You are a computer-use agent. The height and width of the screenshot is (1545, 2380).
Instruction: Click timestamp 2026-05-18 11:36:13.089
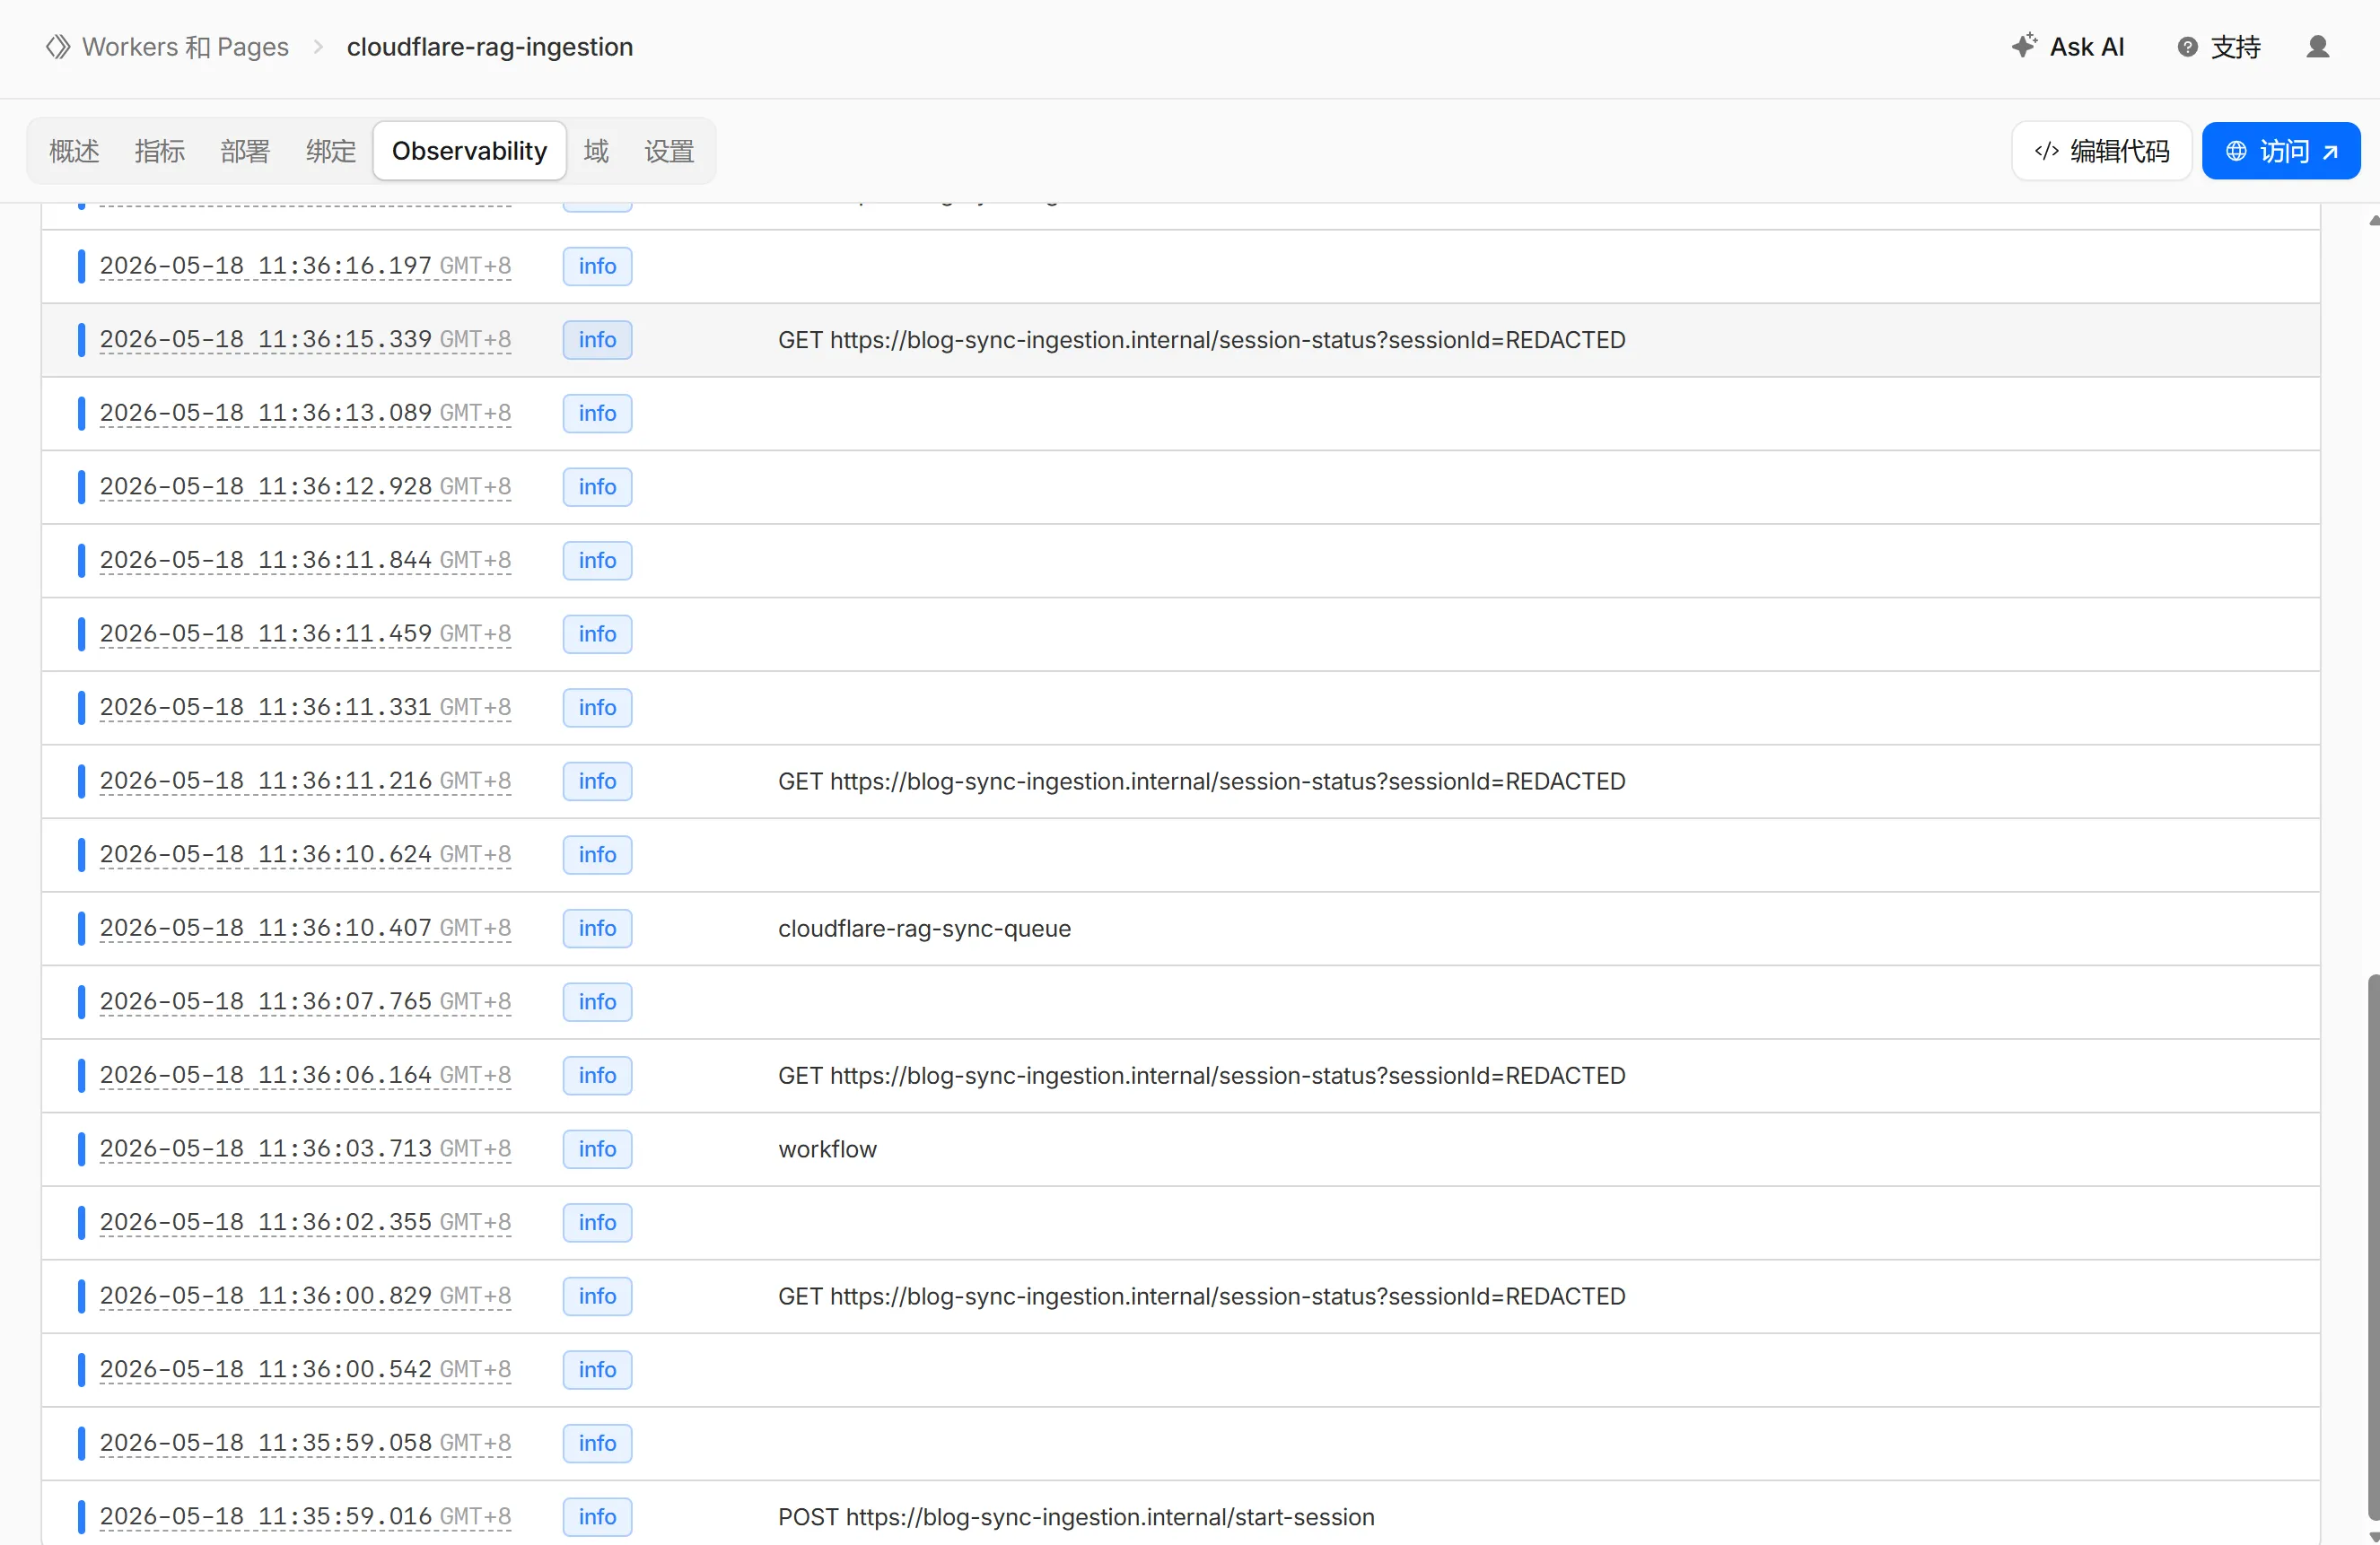coord(305,413)
